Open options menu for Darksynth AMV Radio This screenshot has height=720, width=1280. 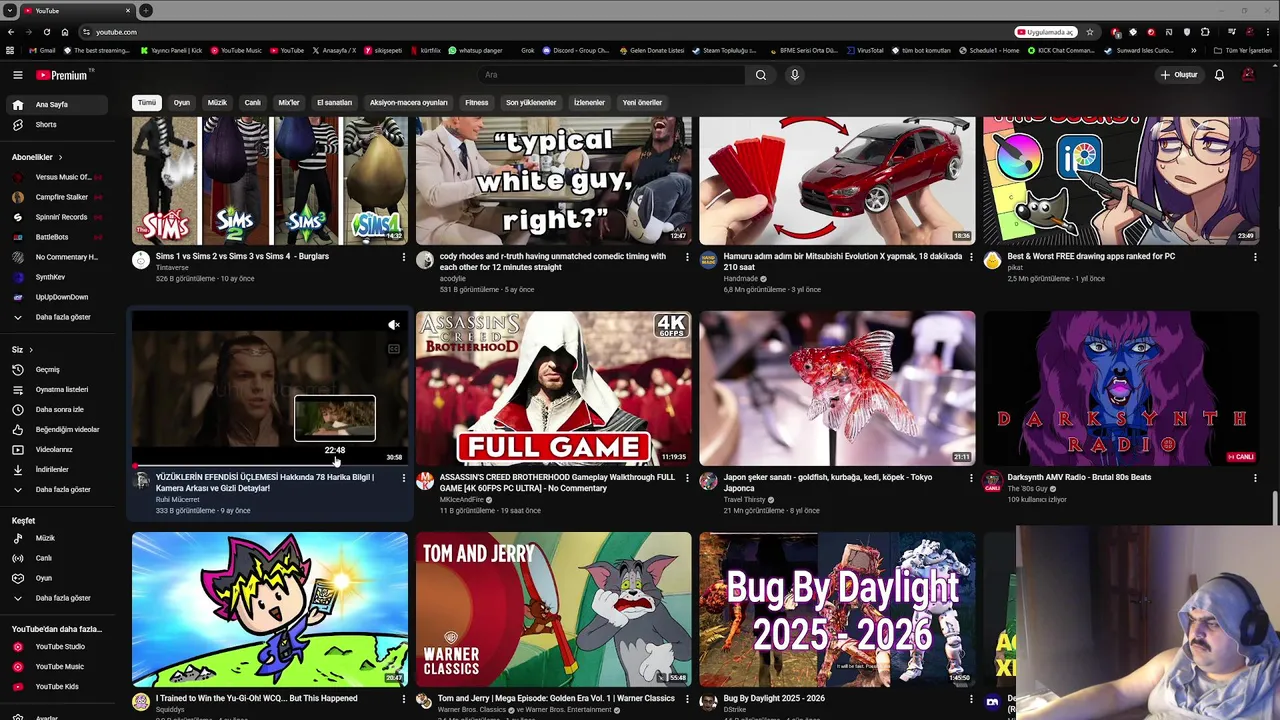(x=1255, y=478)
